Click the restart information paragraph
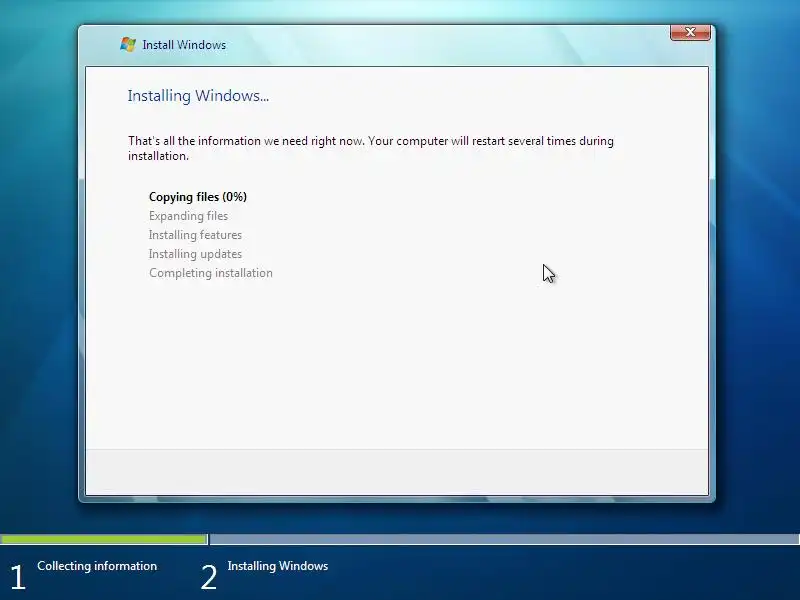The width and height of the screenshot is (800, 600). coord(371,148)
